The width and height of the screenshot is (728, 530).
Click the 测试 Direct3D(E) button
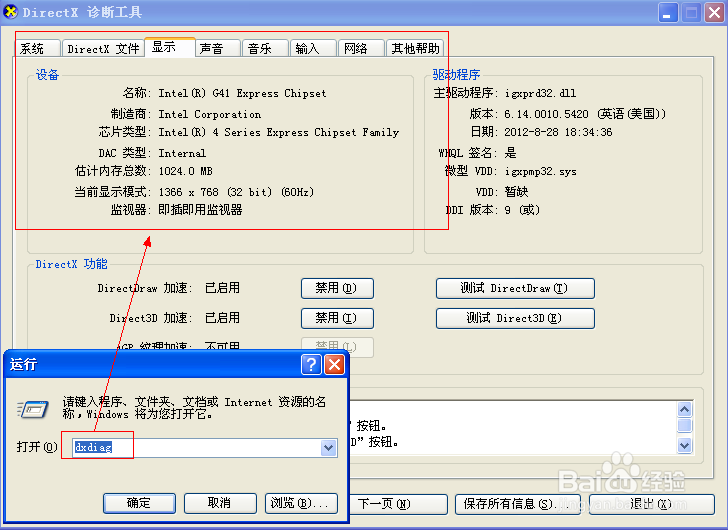pyautogui.click(x=515, y=318)
